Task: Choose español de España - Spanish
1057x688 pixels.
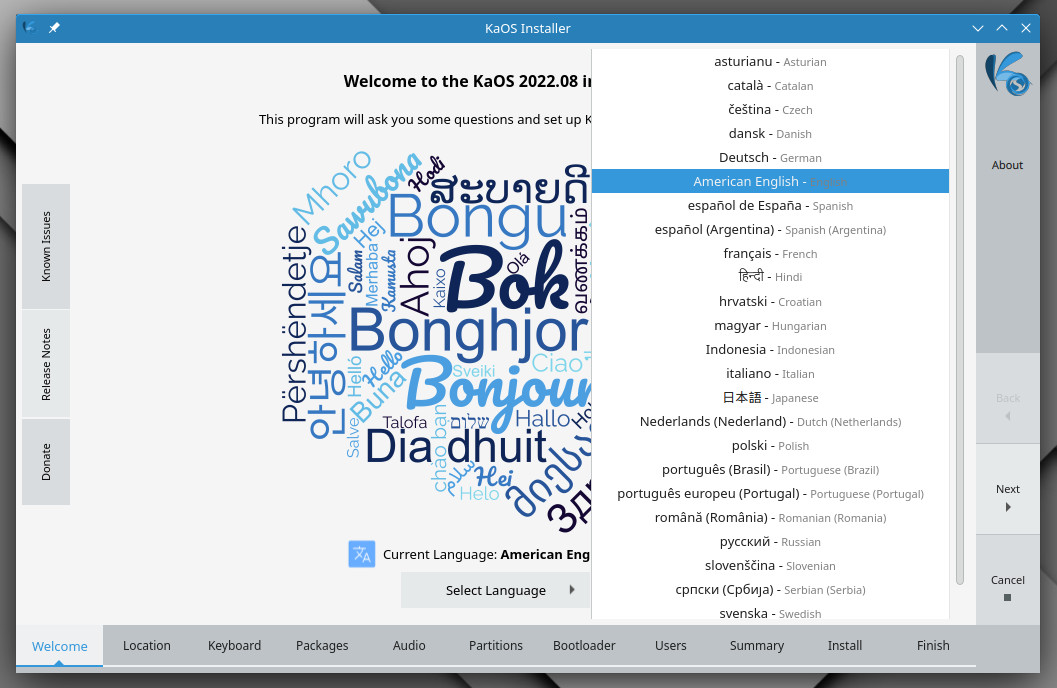Action: point(770,206)
